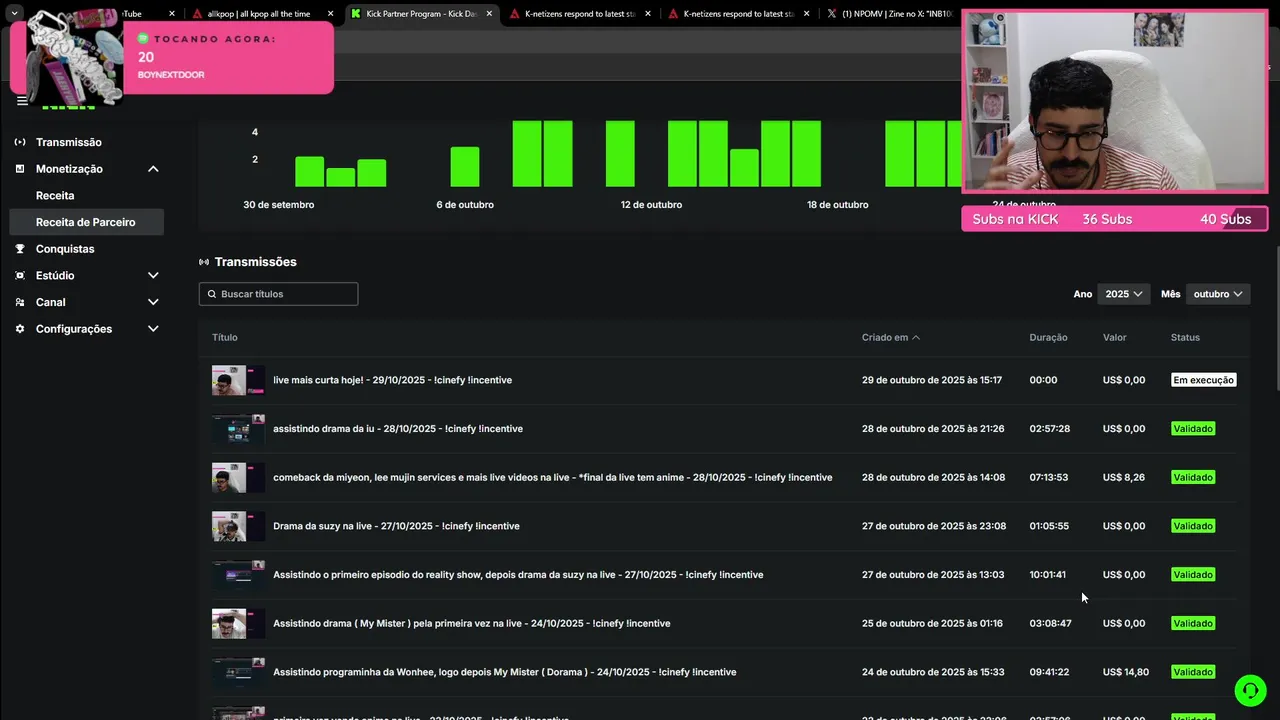This screenshot has height=720, width=1280.
Task: Click the Duração column header
Action: click(x=1048, y=337)
